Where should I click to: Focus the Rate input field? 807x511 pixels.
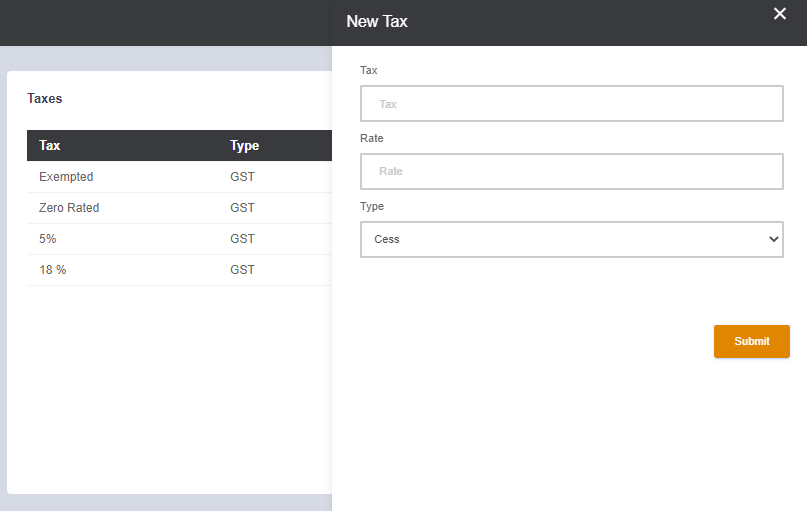pyautogui.click(x=572, y=171)
